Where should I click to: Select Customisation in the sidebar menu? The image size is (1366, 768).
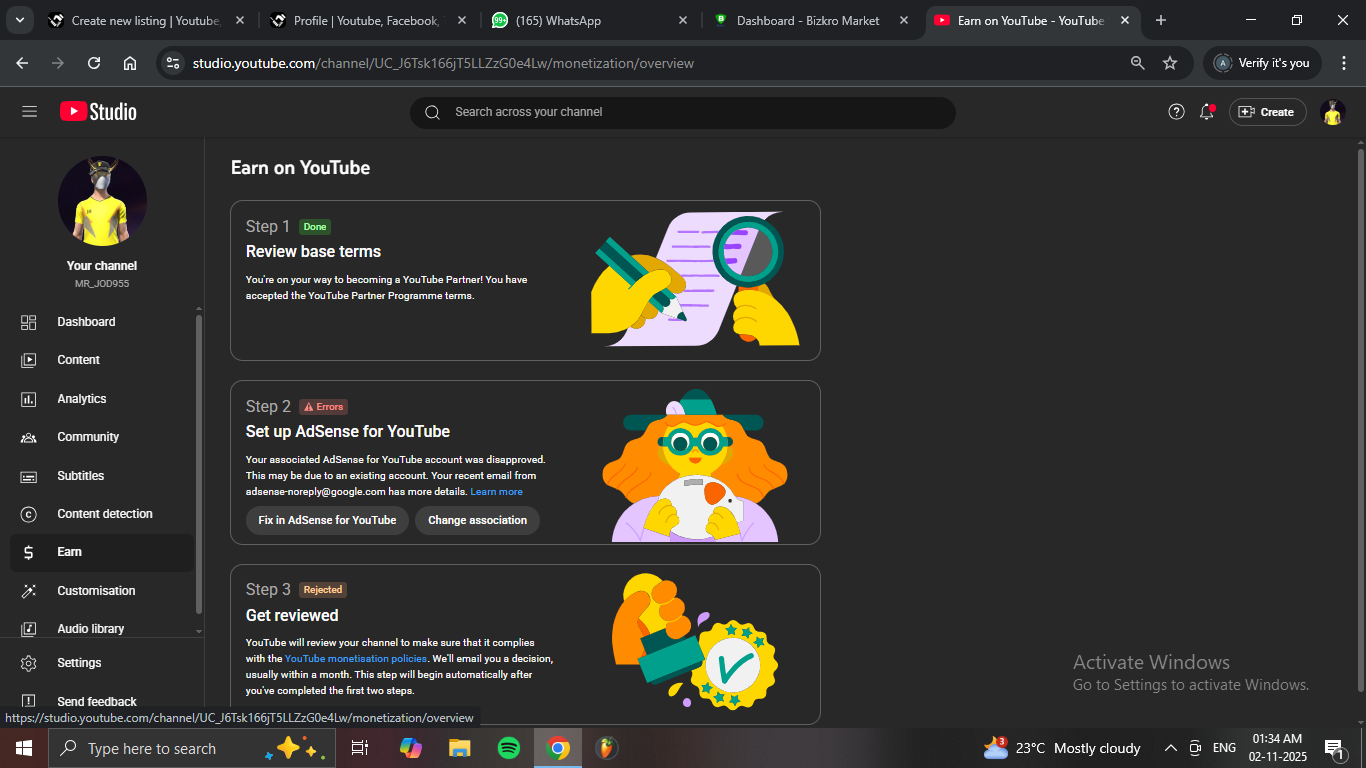96,591
